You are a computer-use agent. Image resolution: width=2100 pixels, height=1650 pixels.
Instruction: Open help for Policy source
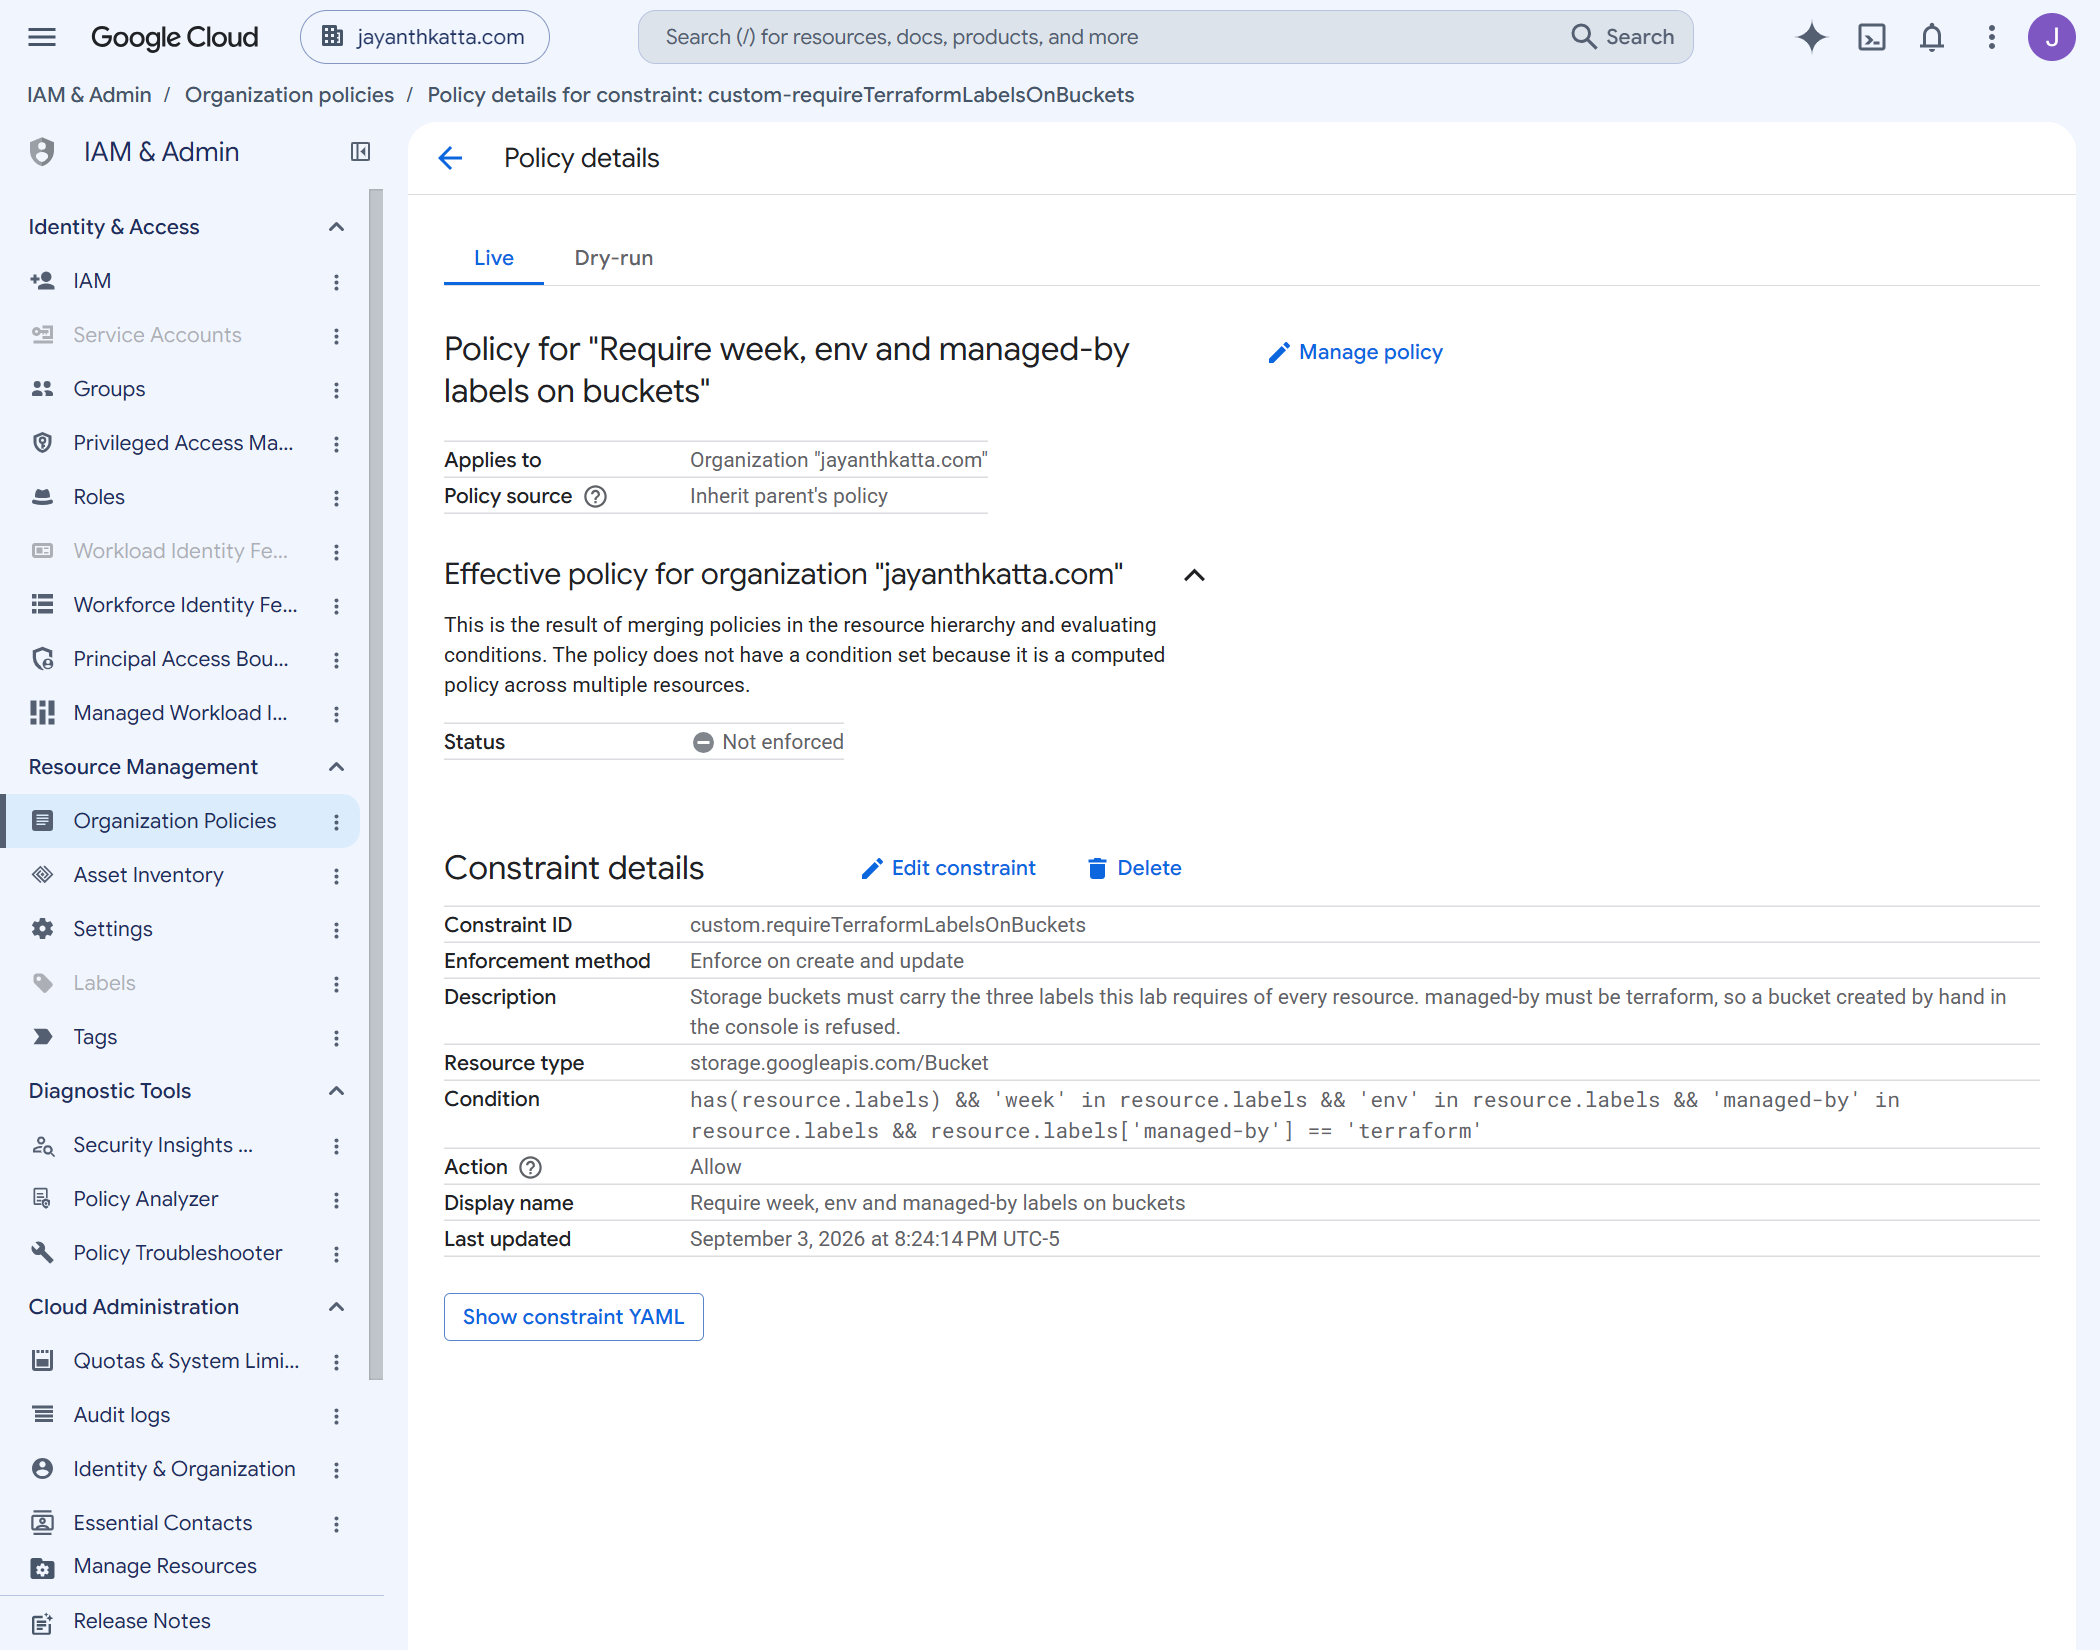coord(596,496)
